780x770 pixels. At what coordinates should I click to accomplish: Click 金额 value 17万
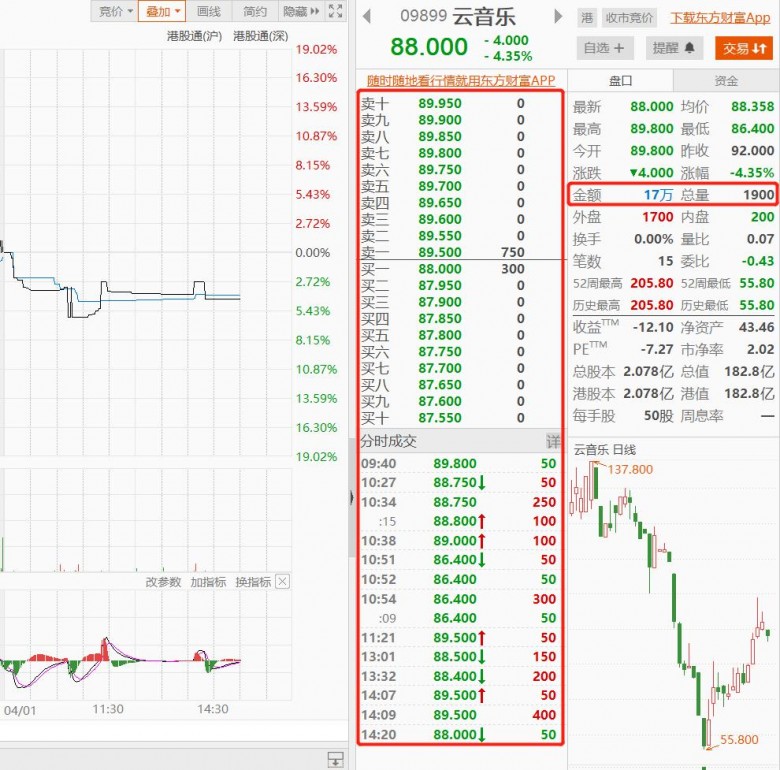click(x=658, y=195)
